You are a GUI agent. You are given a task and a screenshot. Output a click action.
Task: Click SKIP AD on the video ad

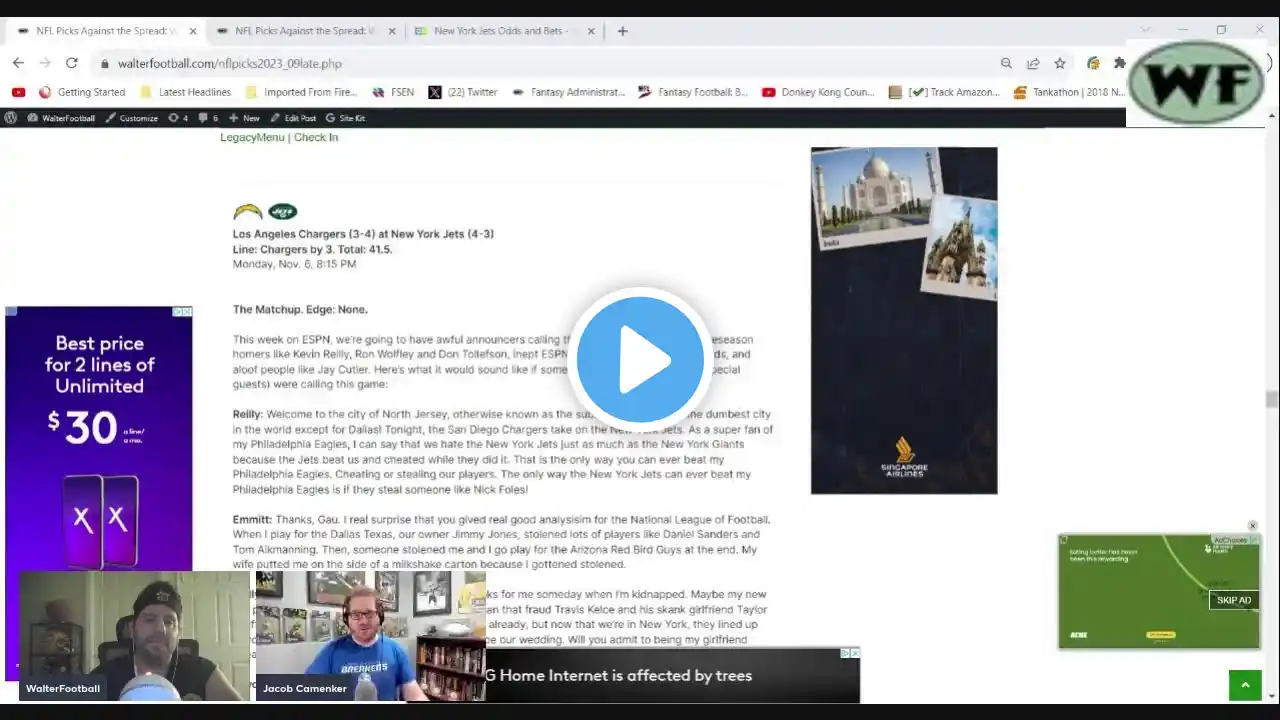pyautogui.click(x=1233, y=600)
